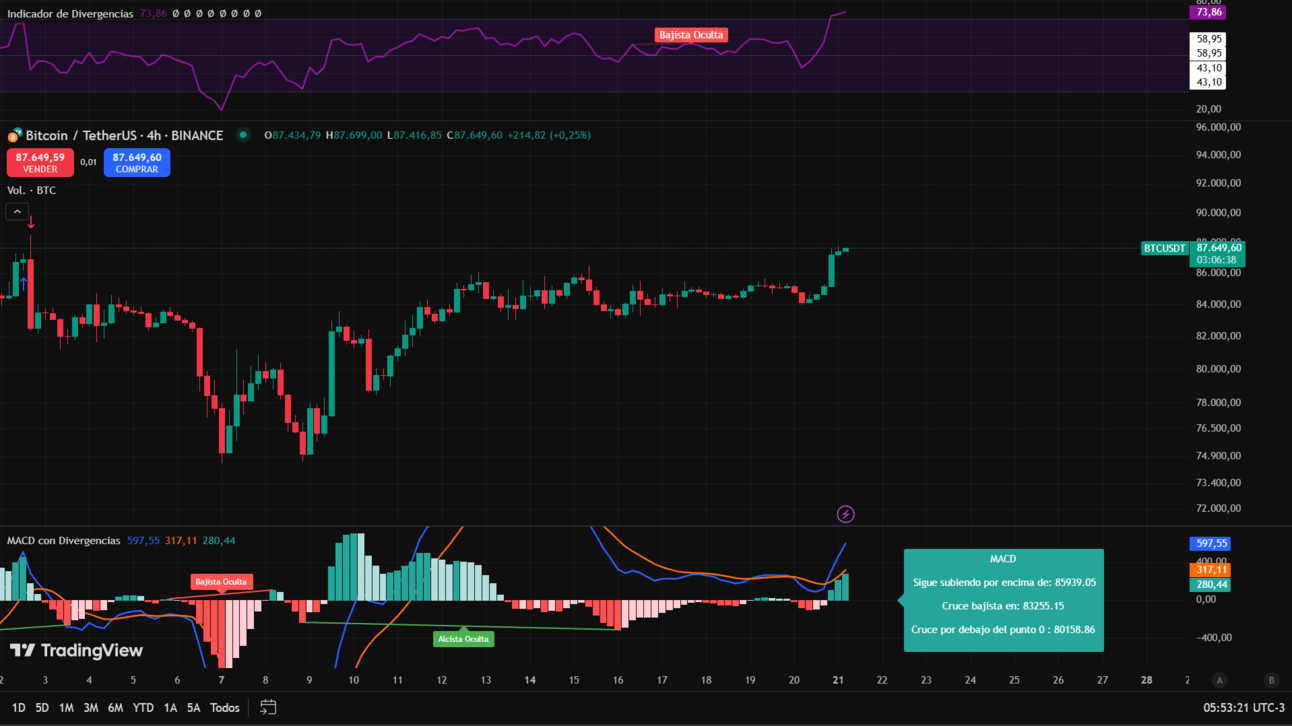
Task: Click date 21 on the time axis
Action: click(838, 680)
